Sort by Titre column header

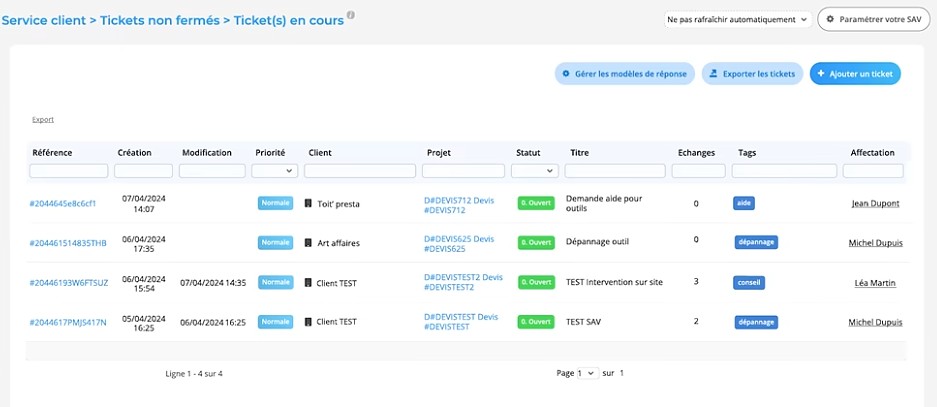[580, 153]
